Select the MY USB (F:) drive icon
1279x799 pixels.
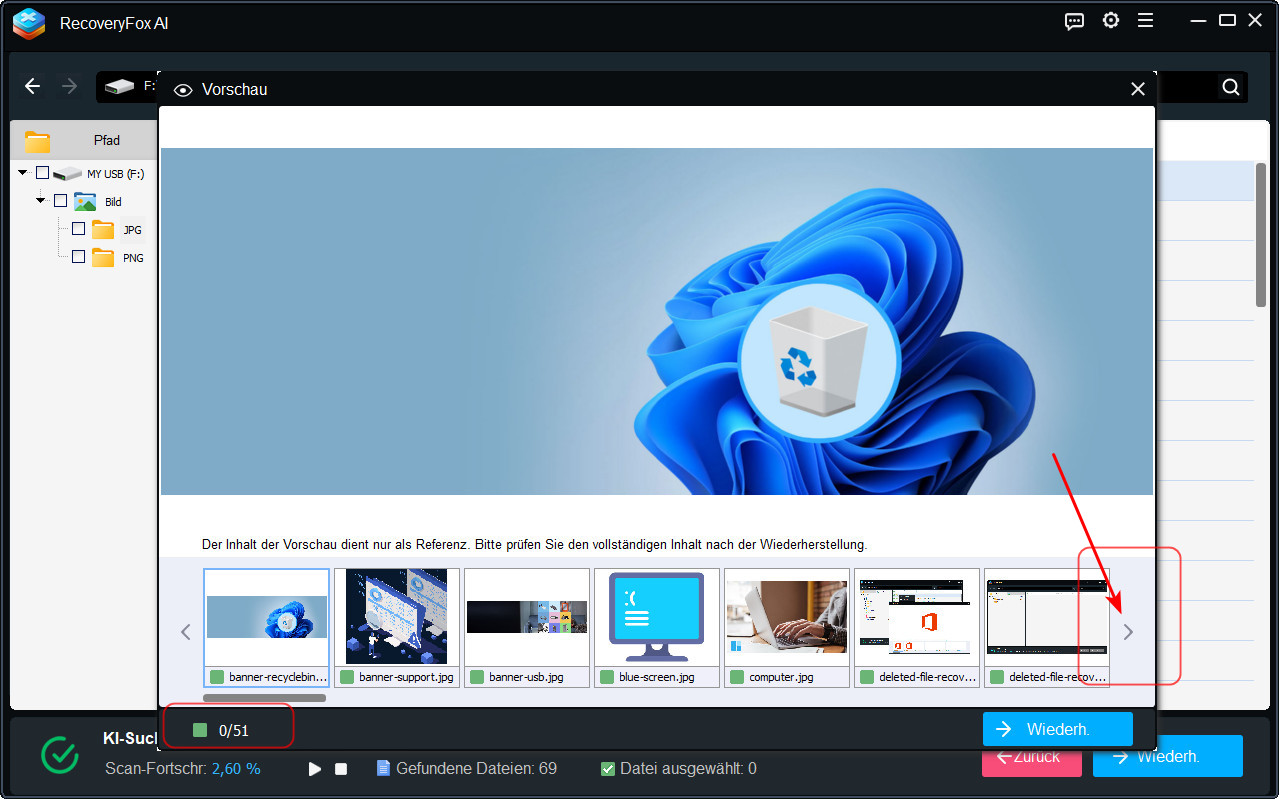tap(67, 174)
